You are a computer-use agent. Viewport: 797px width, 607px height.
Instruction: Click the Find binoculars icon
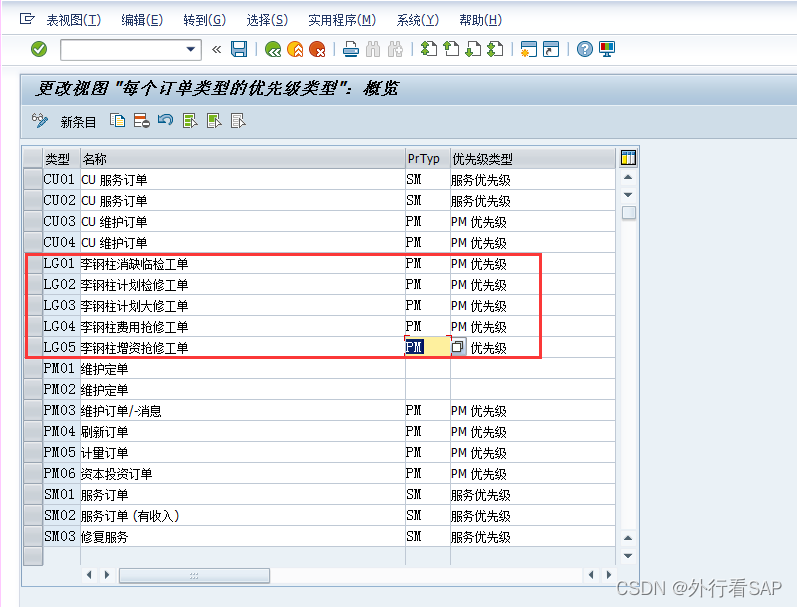(373, 49)
